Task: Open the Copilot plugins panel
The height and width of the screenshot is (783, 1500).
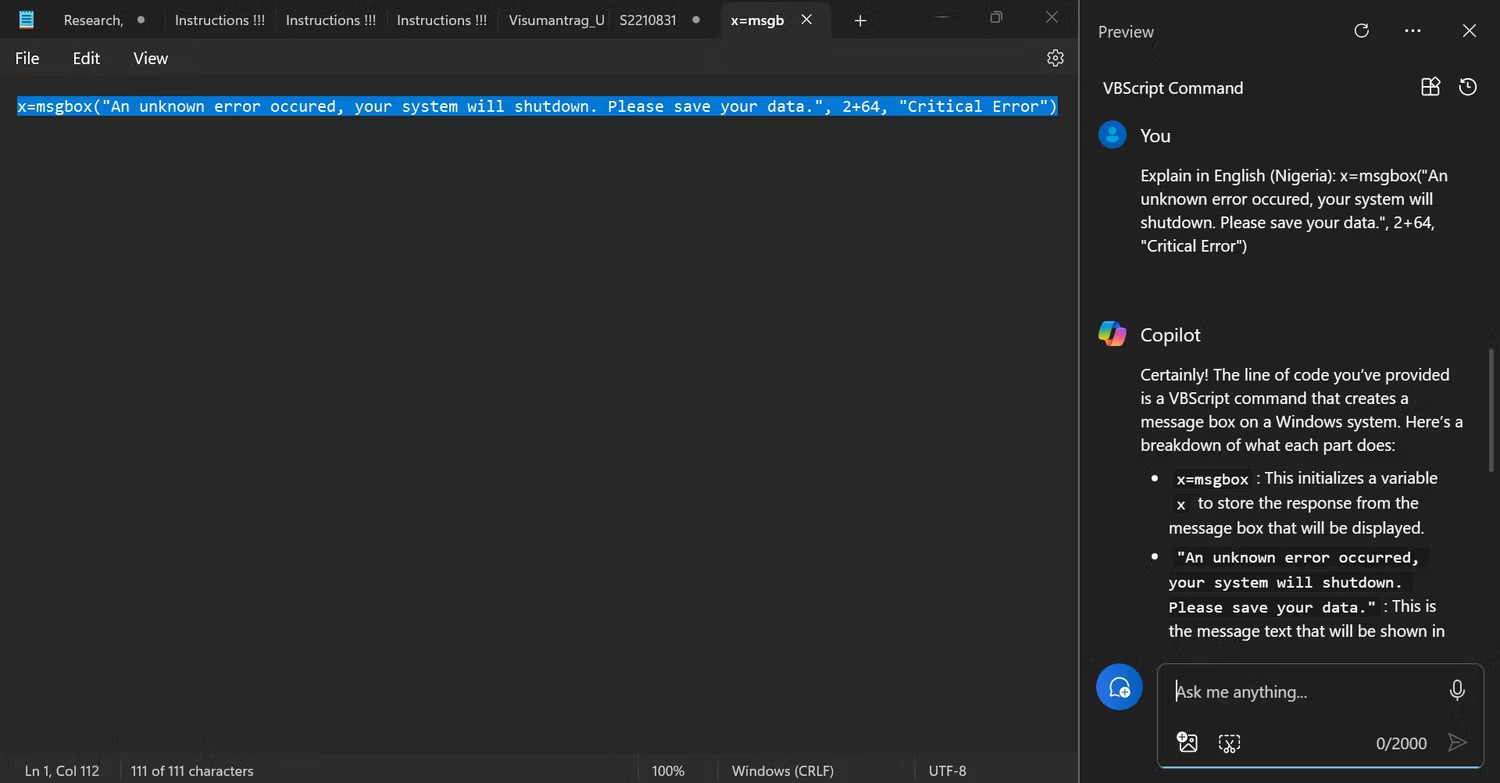Action: pyautogui.click(x=1430, y=87)
